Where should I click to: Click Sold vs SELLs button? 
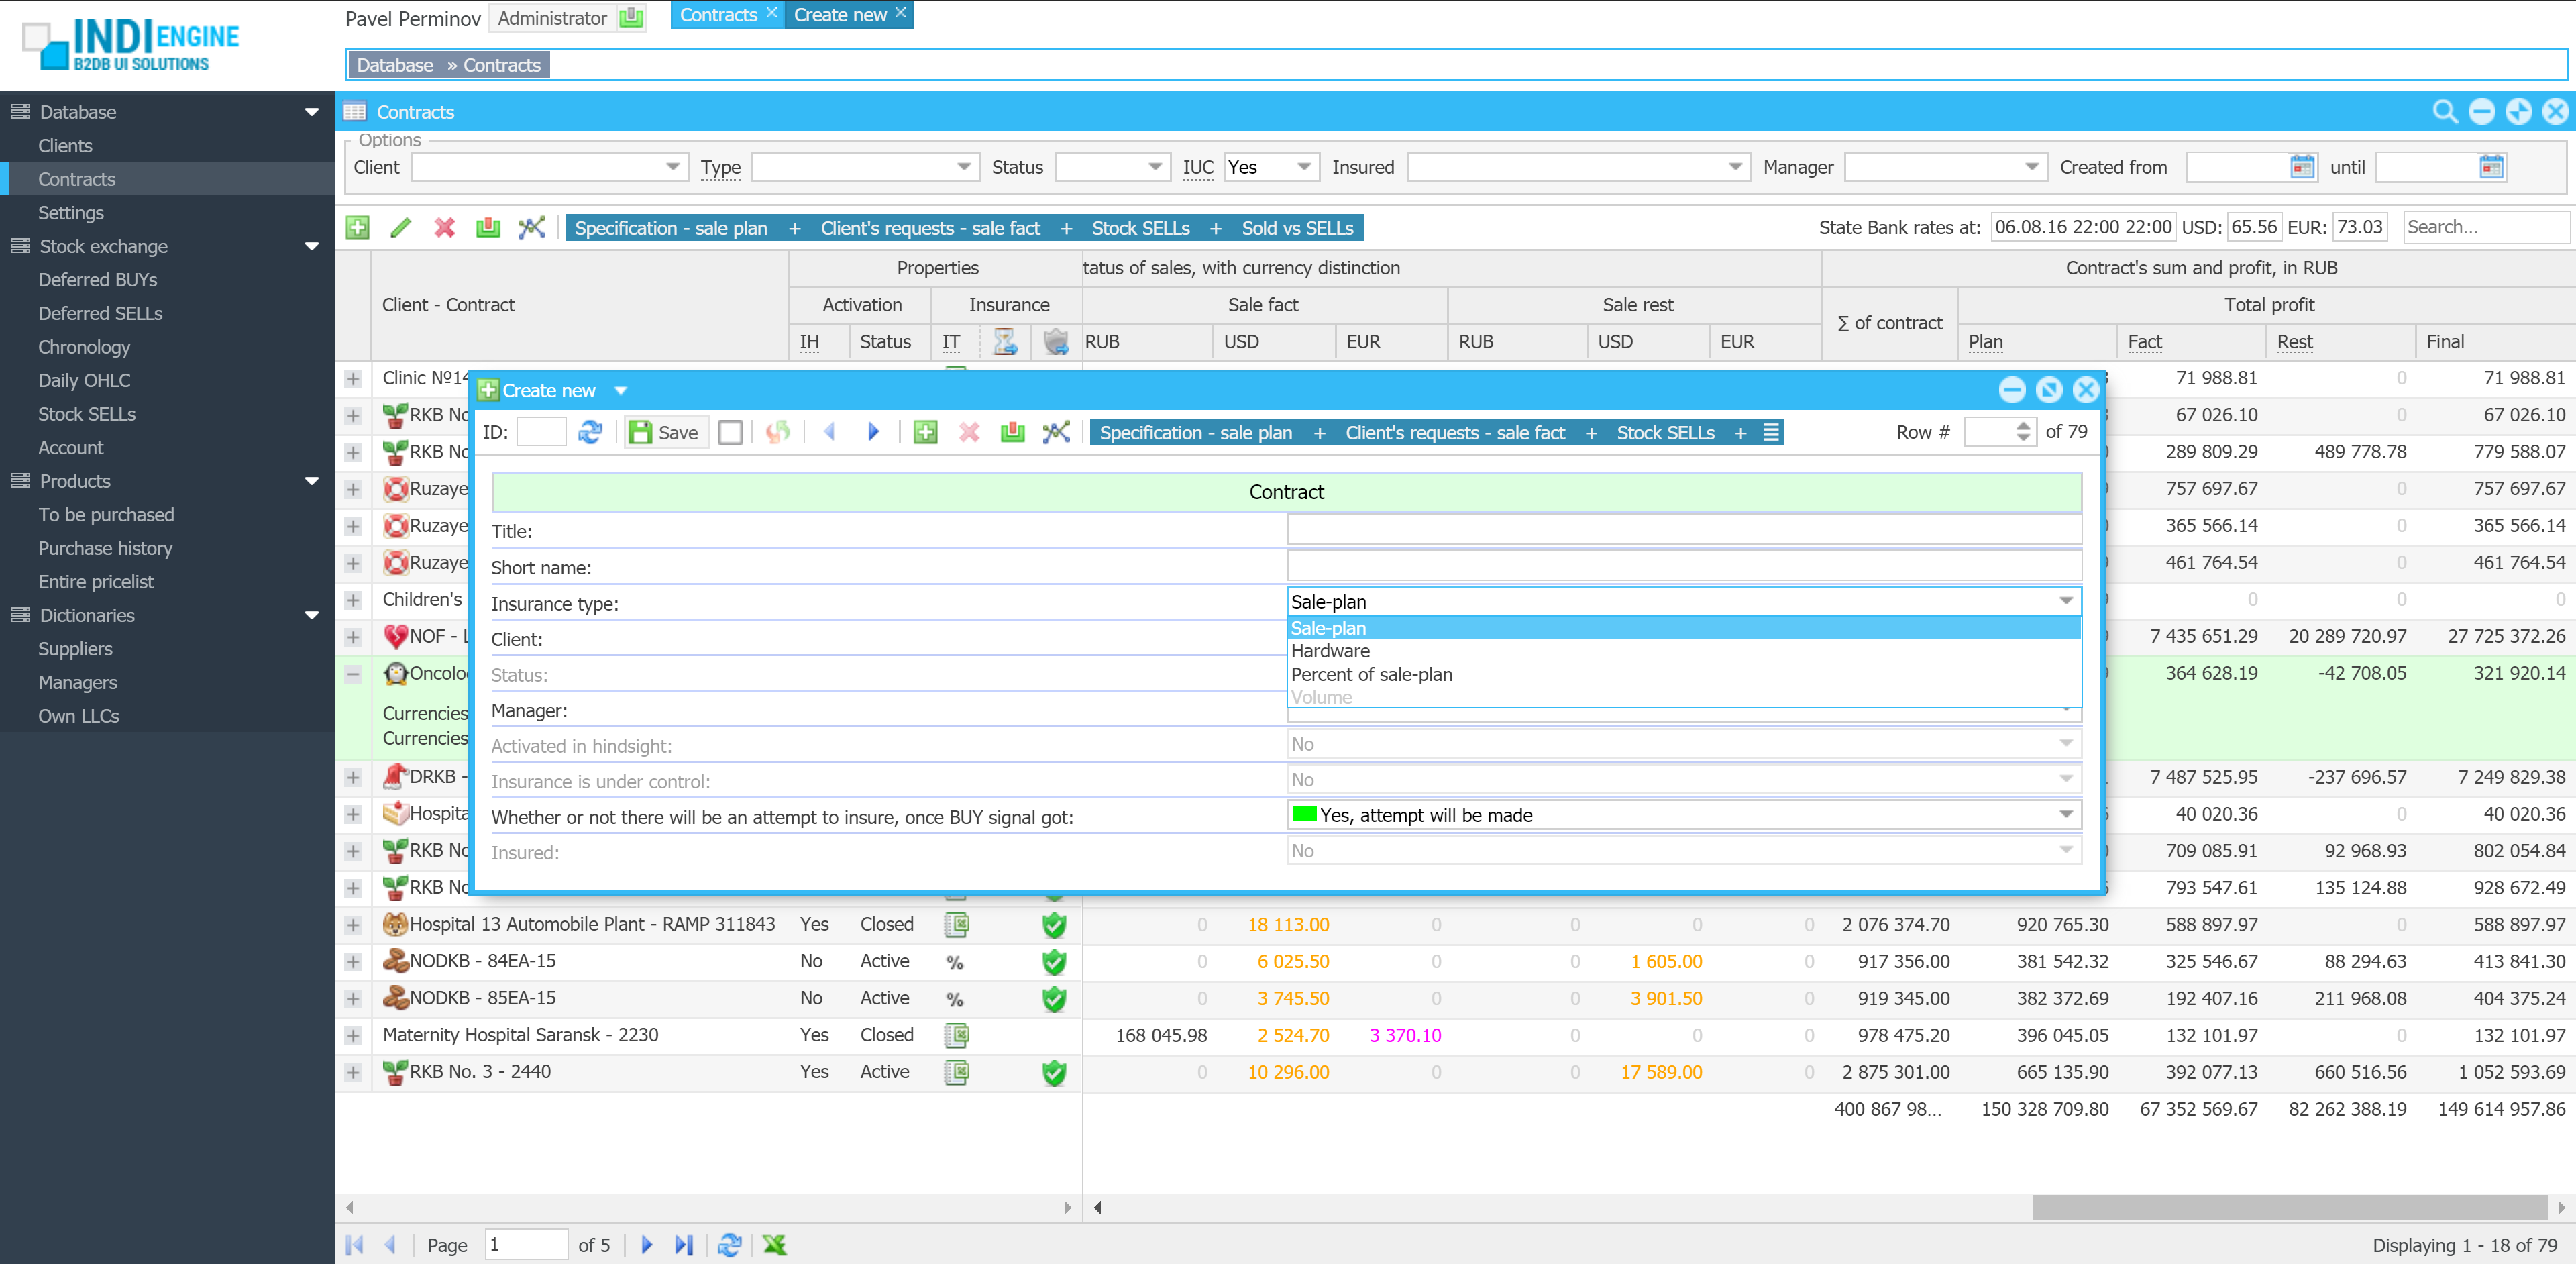1297,228
